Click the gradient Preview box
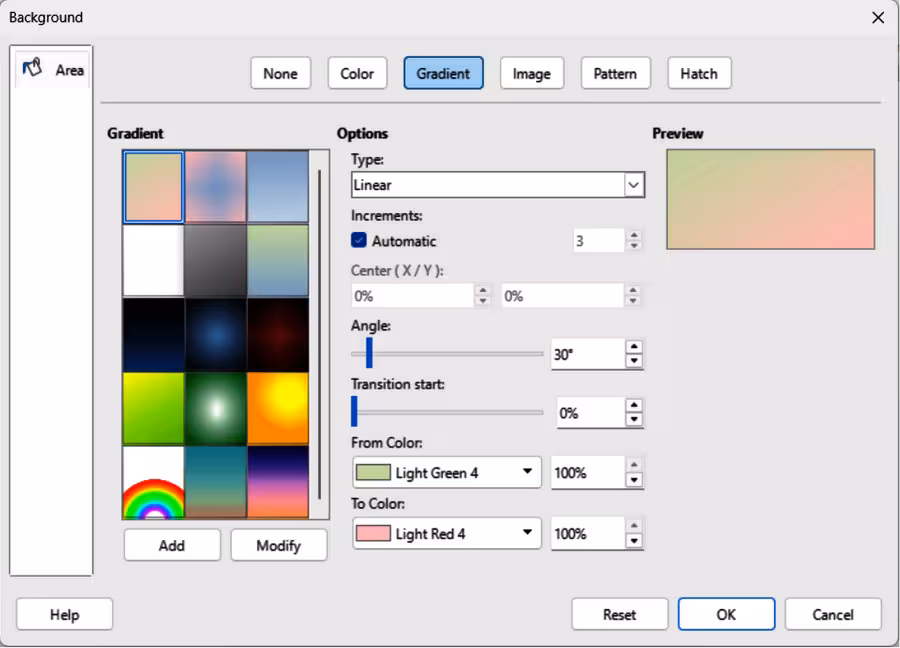The width and height of the screenshot is (900, 648). tap(771, 199)
